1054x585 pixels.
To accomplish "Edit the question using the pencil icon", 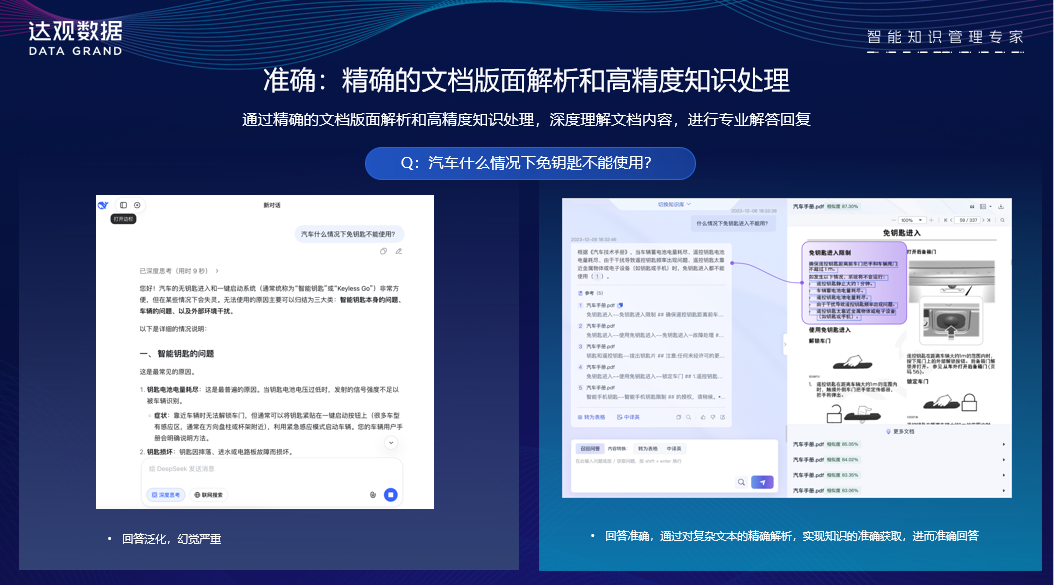I will pyautogui.click(x=397, y=253).
